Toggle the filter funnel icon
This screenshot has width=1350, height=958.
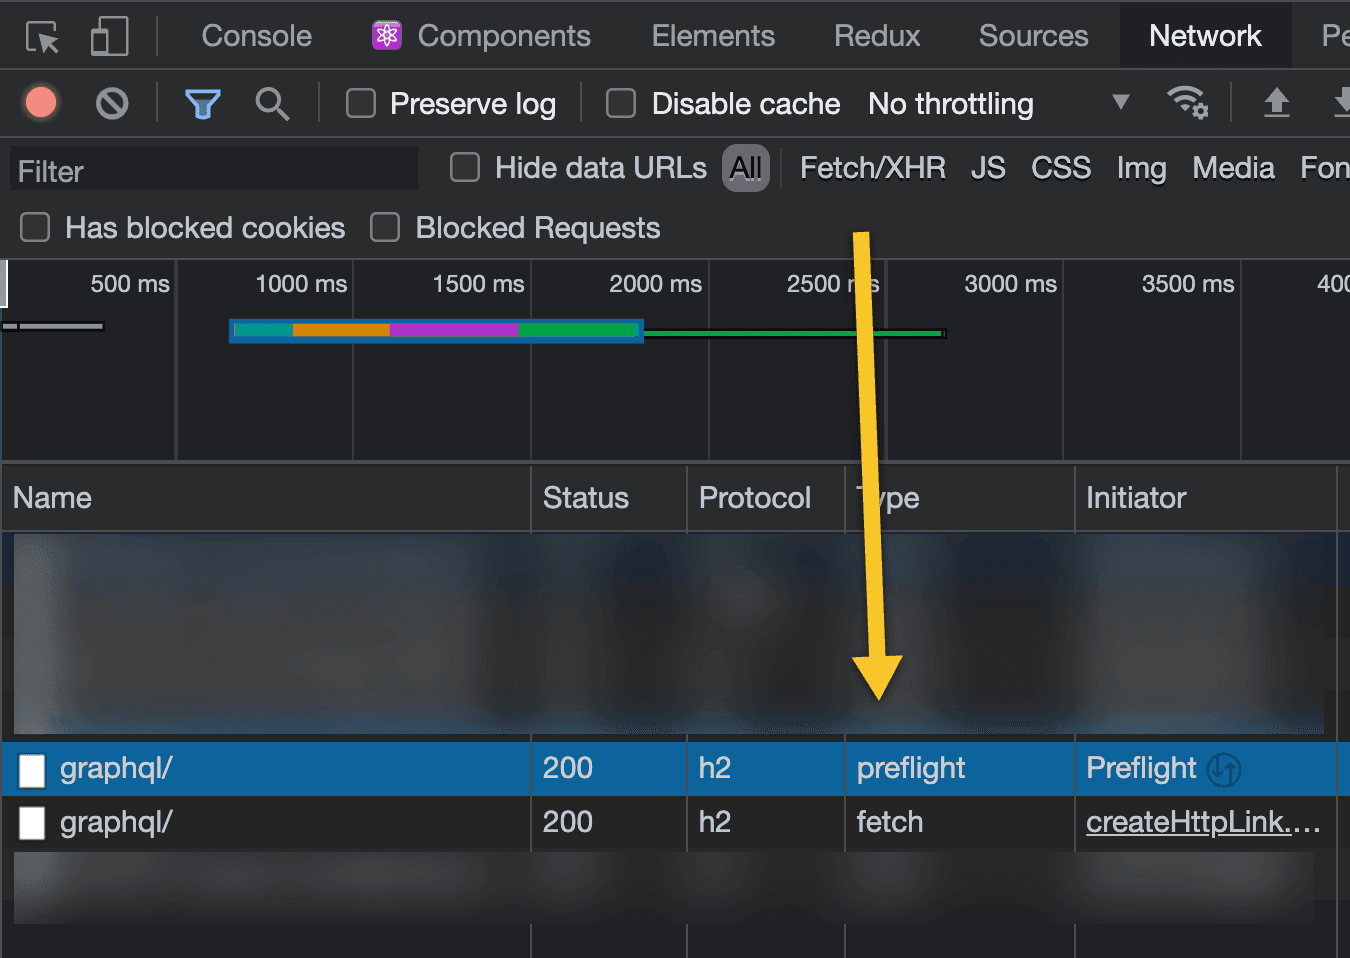click(202, 104)
